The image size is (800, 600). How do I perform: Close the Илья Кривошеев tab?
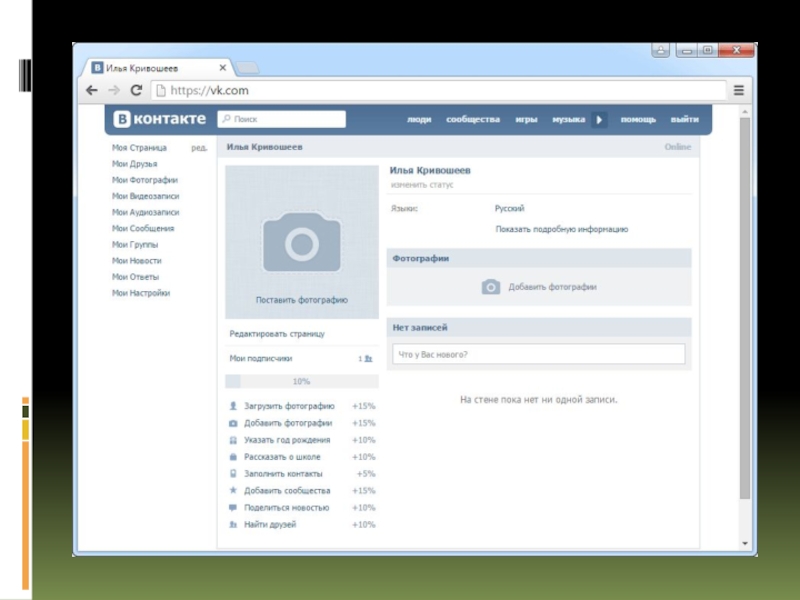pyautogui.click(x=222, y=67)
